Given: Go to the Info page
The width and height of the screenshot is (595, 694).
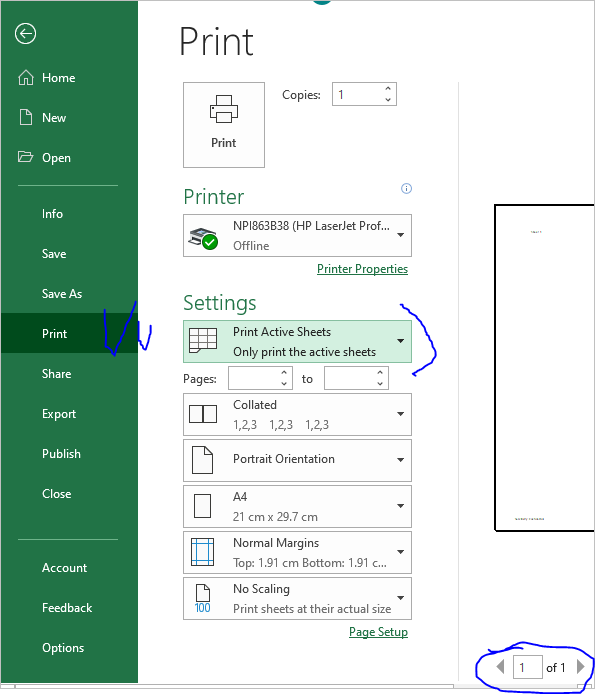Looking at the screenshot, I should 69,214.
